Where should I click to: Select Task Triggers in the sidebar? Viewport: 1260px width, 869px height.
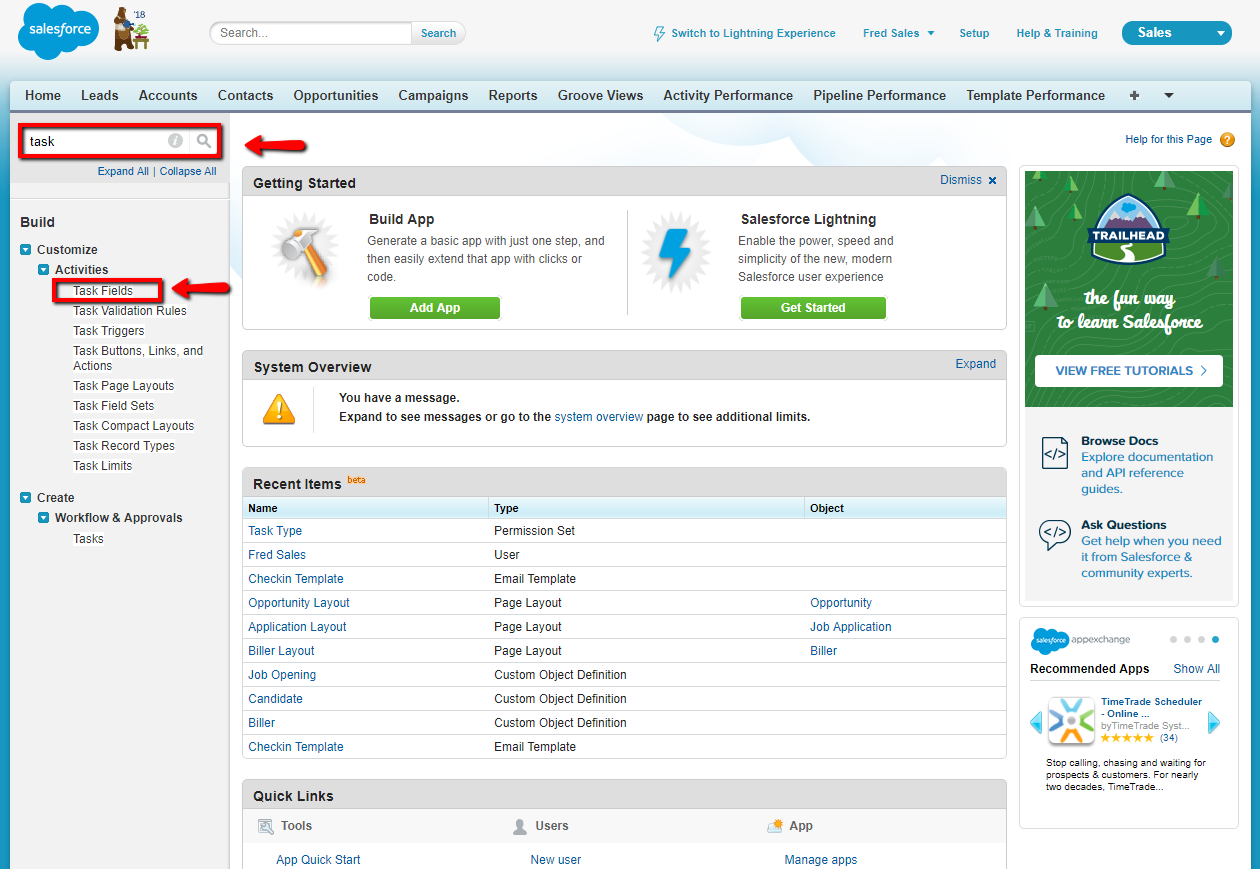coord(109,331)
